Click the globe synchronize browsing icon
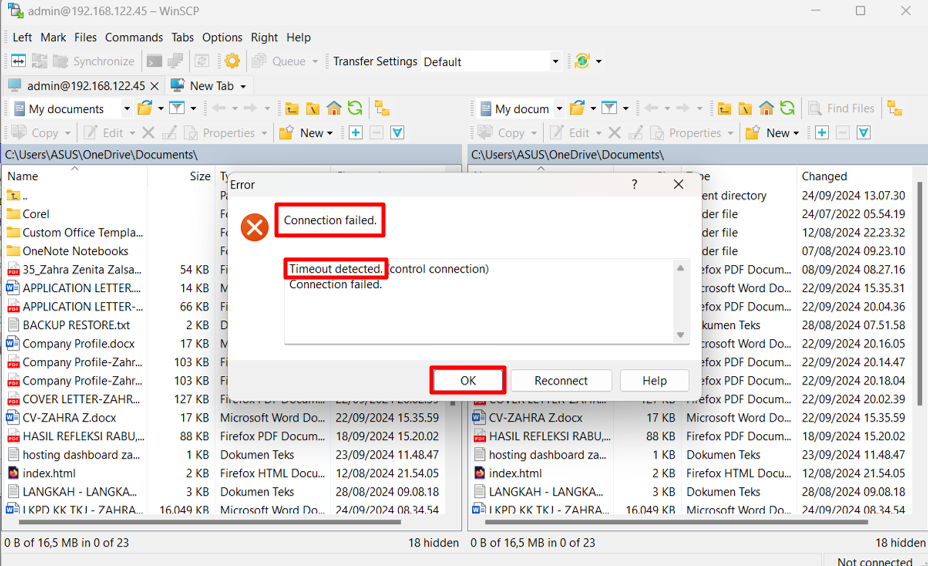Image resolution: width=928 pixels, height=566 pixels. (582, 61)
